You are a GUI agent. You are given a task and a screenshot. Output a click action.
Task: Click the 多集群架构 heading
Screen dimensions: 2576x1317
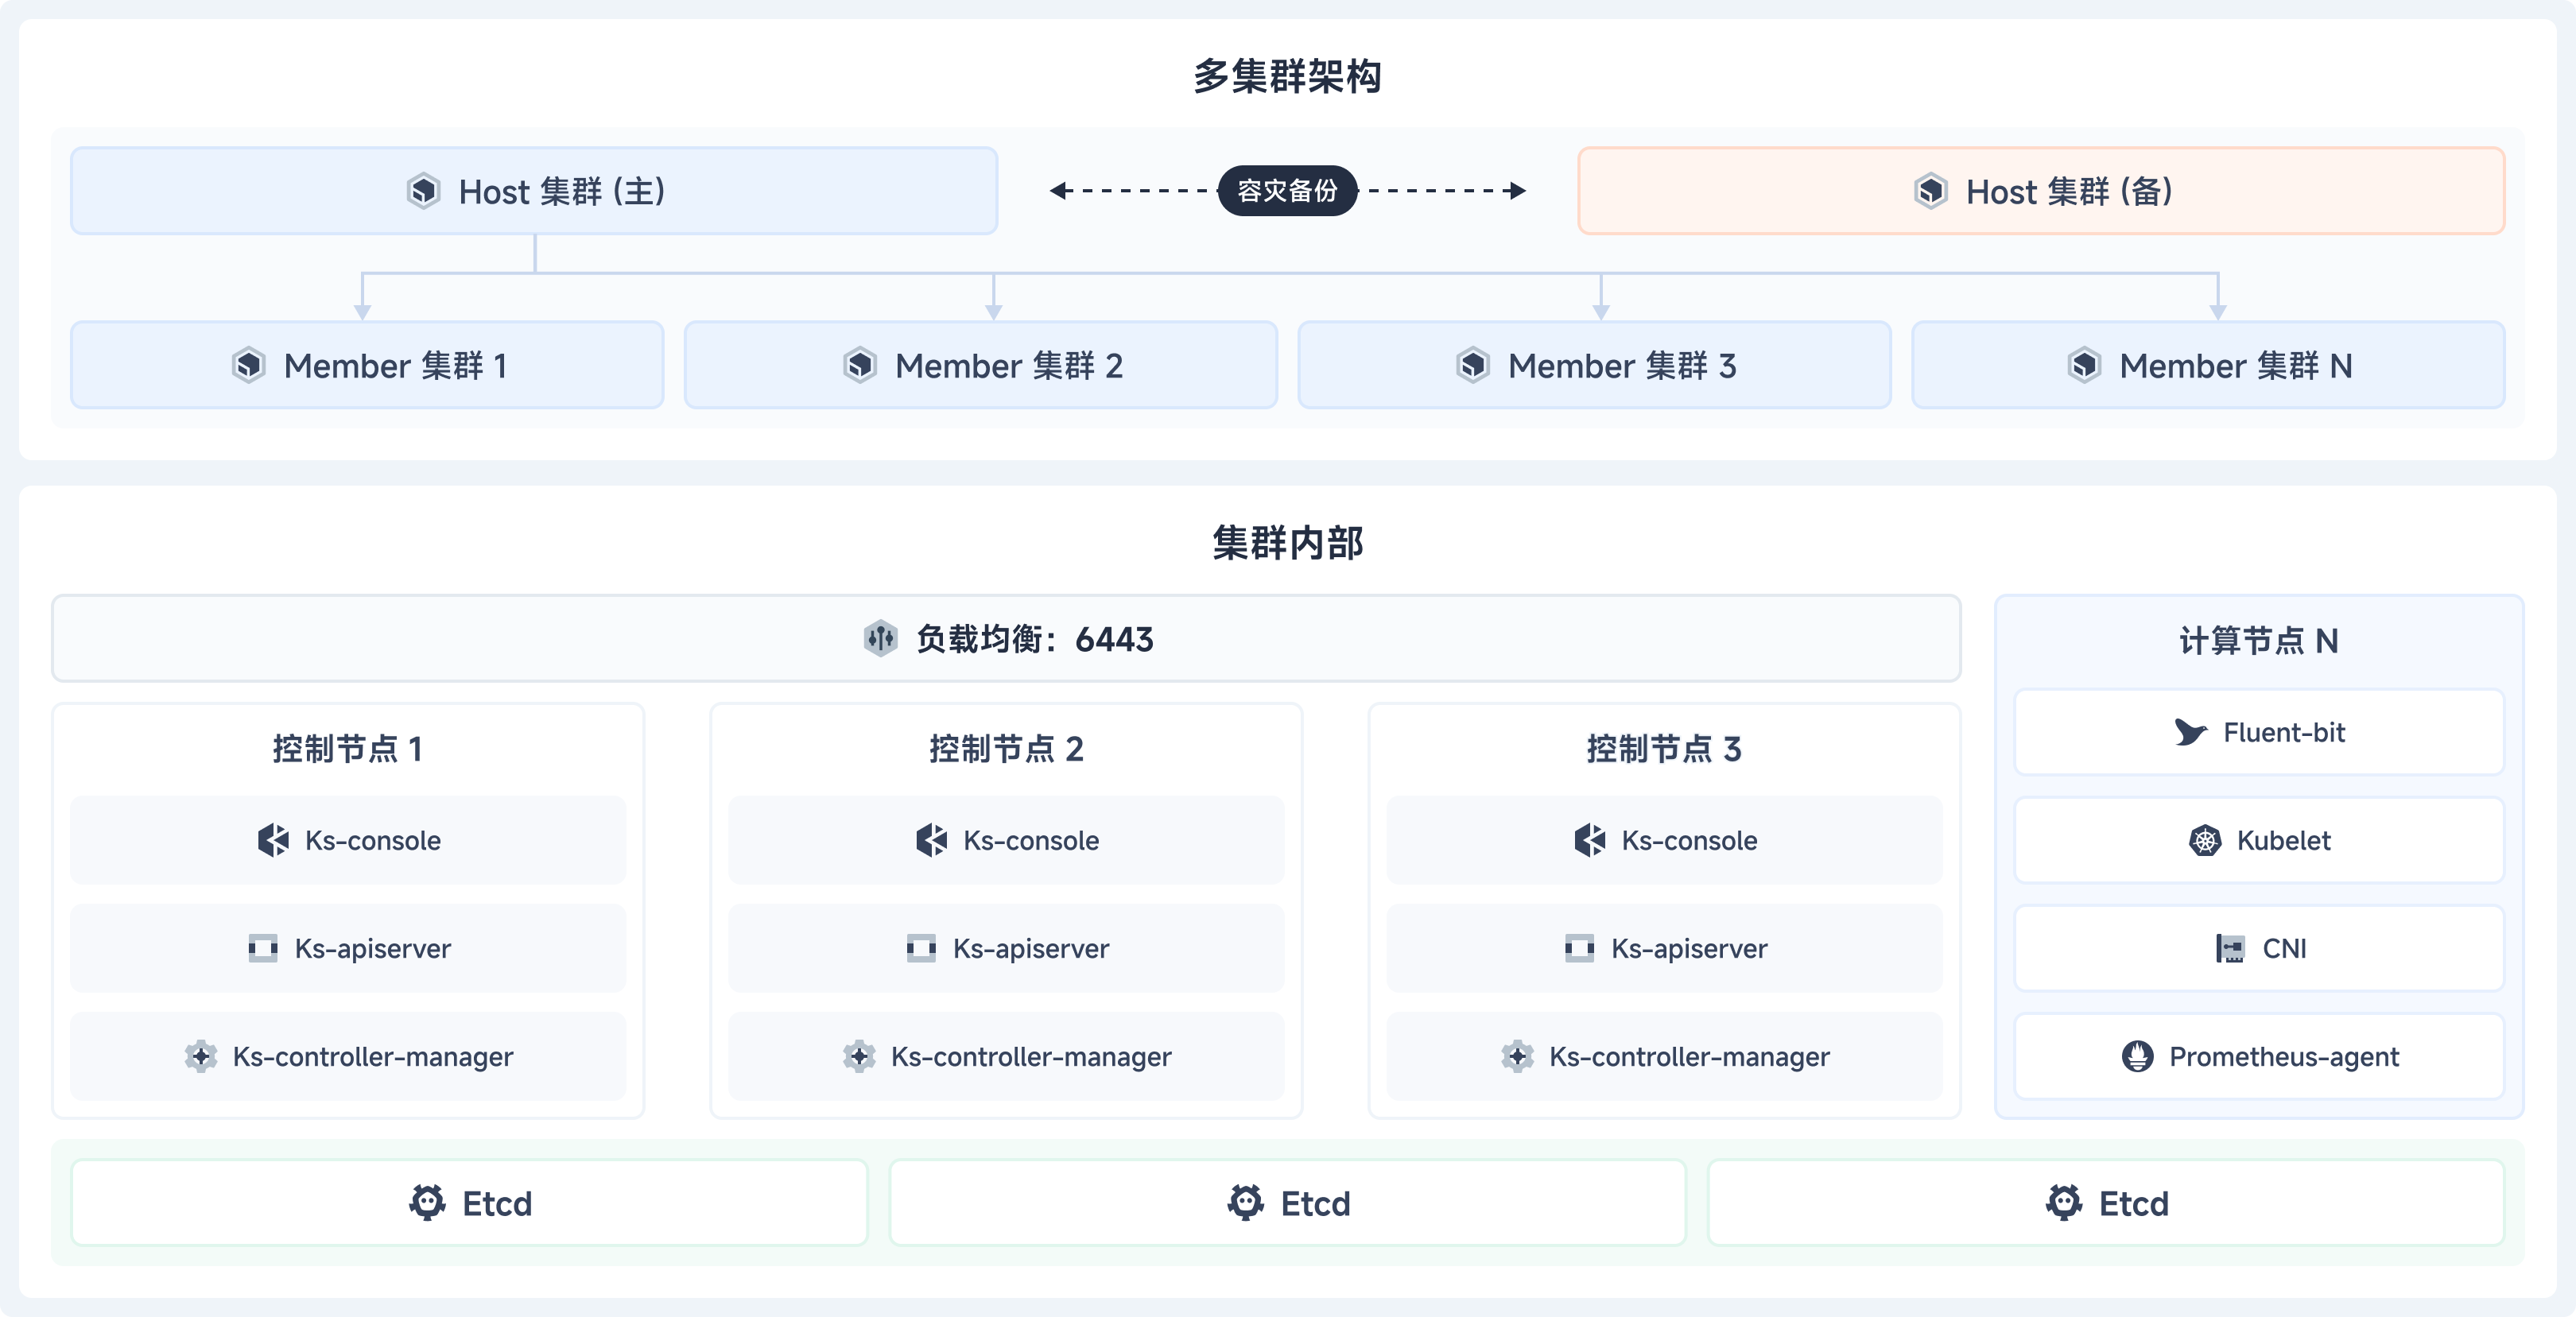click(x=1287, y=76)
